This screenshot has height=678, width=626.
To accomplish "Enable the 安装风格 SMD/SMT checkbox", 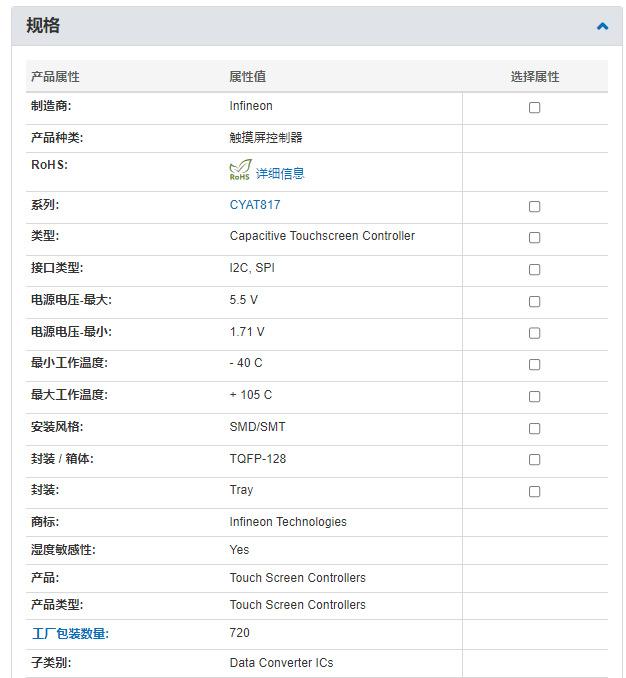I will click(534, 429).
